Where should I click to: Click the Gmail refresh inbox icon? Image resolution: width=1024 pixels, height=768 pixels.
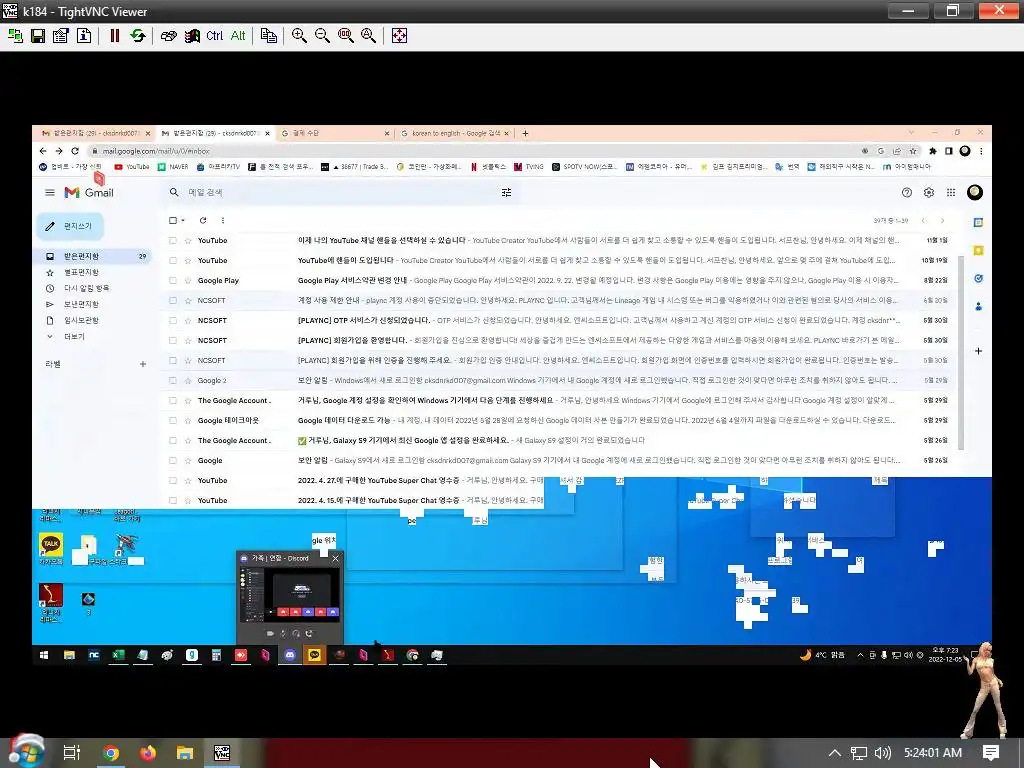point(203,221)
